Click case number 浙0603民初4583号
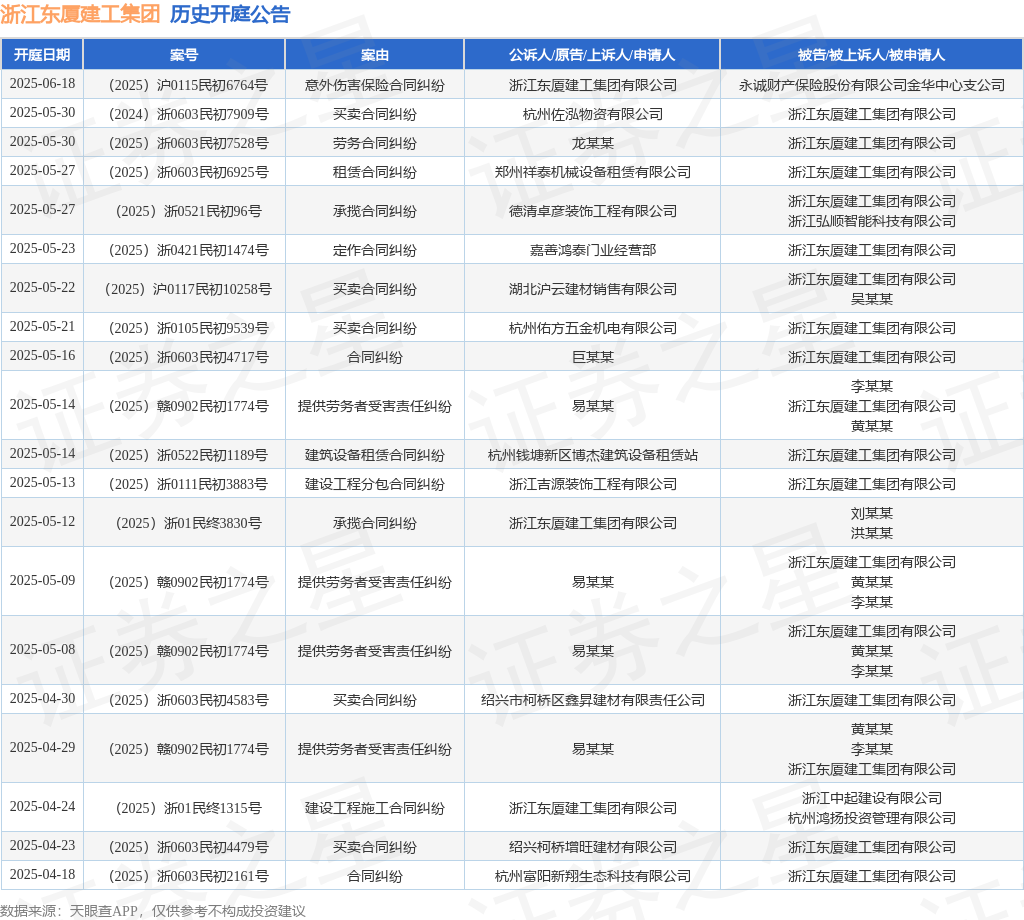 (x=188, y=700)
